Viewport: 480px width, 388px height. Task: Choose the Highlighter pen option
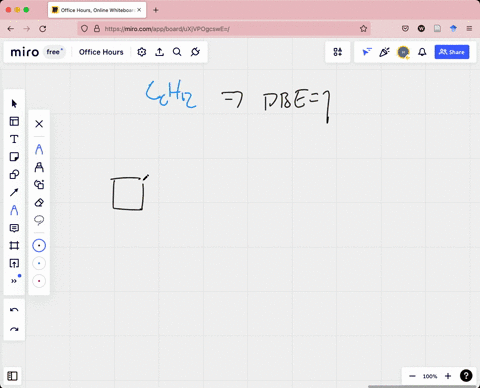point(39,167)
